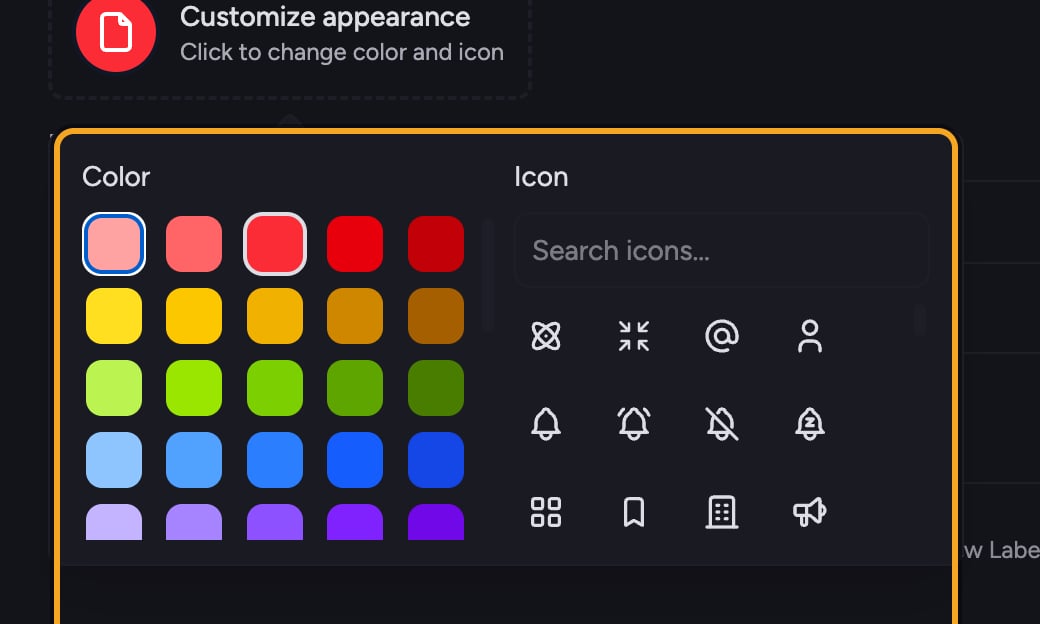The image size is (1040, 624).
Task: Select the dark royal blue swatch
Action: coord(436,460)
